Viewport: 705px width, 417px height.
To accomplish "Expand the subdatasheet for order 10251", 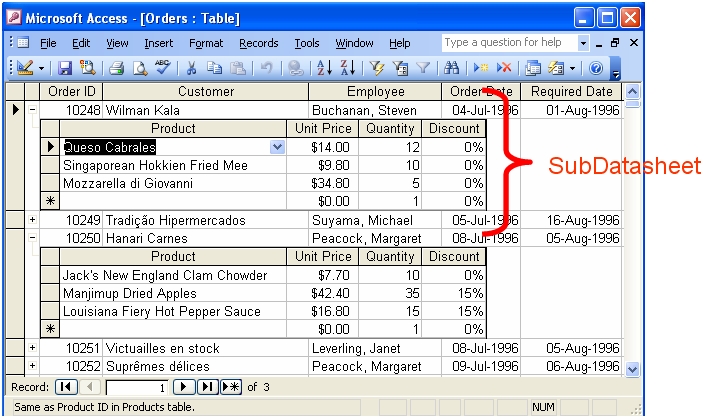I will click(32, 348).
